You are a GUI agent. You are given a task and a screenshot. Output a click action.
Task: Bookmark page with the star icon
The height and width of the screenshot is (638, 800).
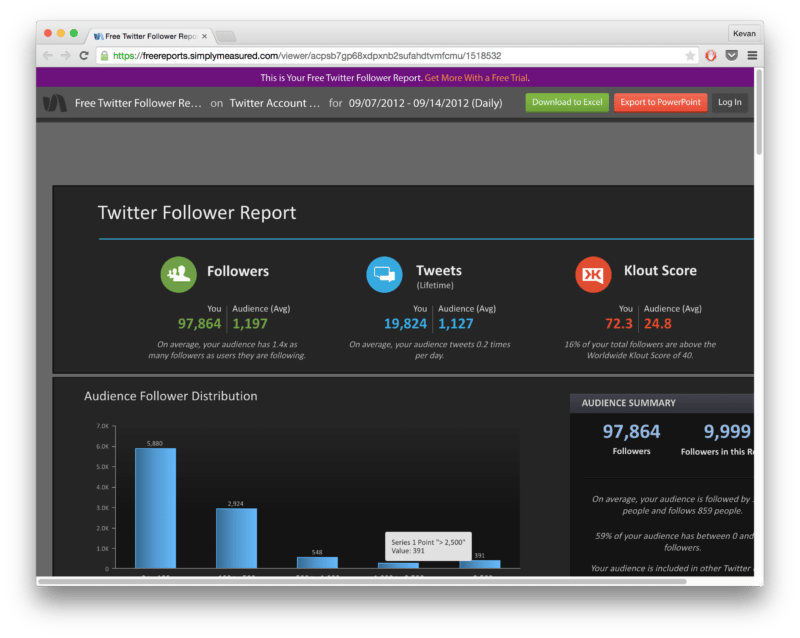pos(690,56)
